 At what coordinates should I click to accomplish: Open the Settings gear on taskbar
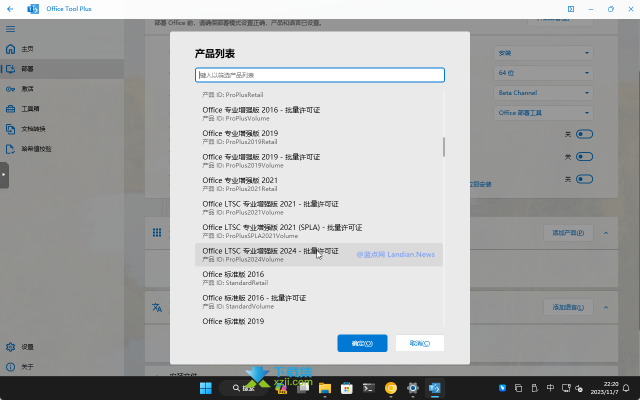413,388
